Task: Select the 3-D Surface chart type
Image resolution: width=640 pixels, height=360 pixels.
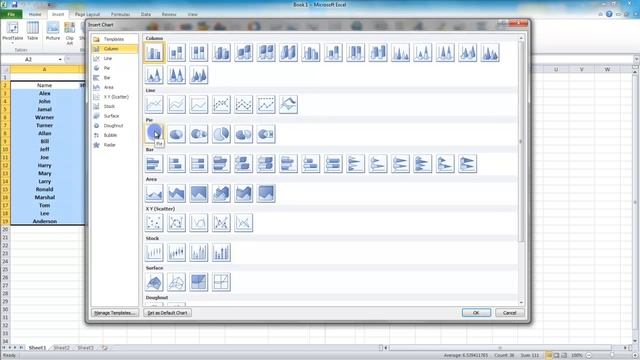Action: 154,282
